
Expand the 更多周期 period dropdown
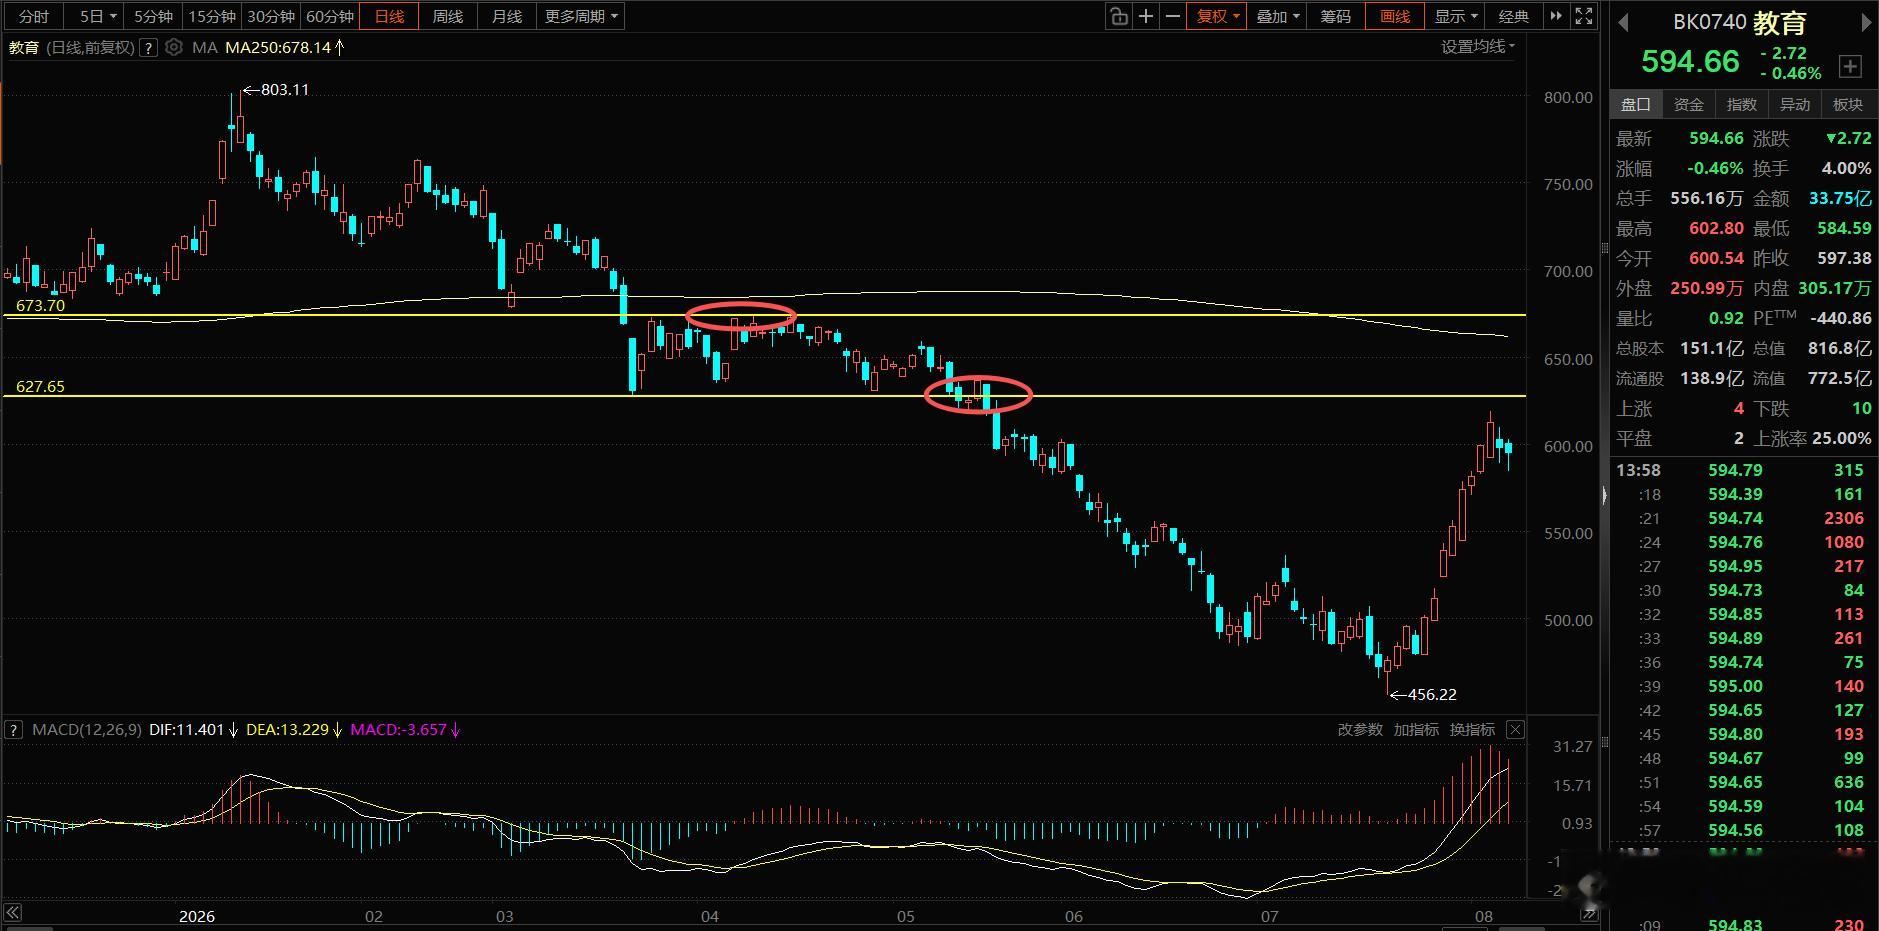[581, 16]
